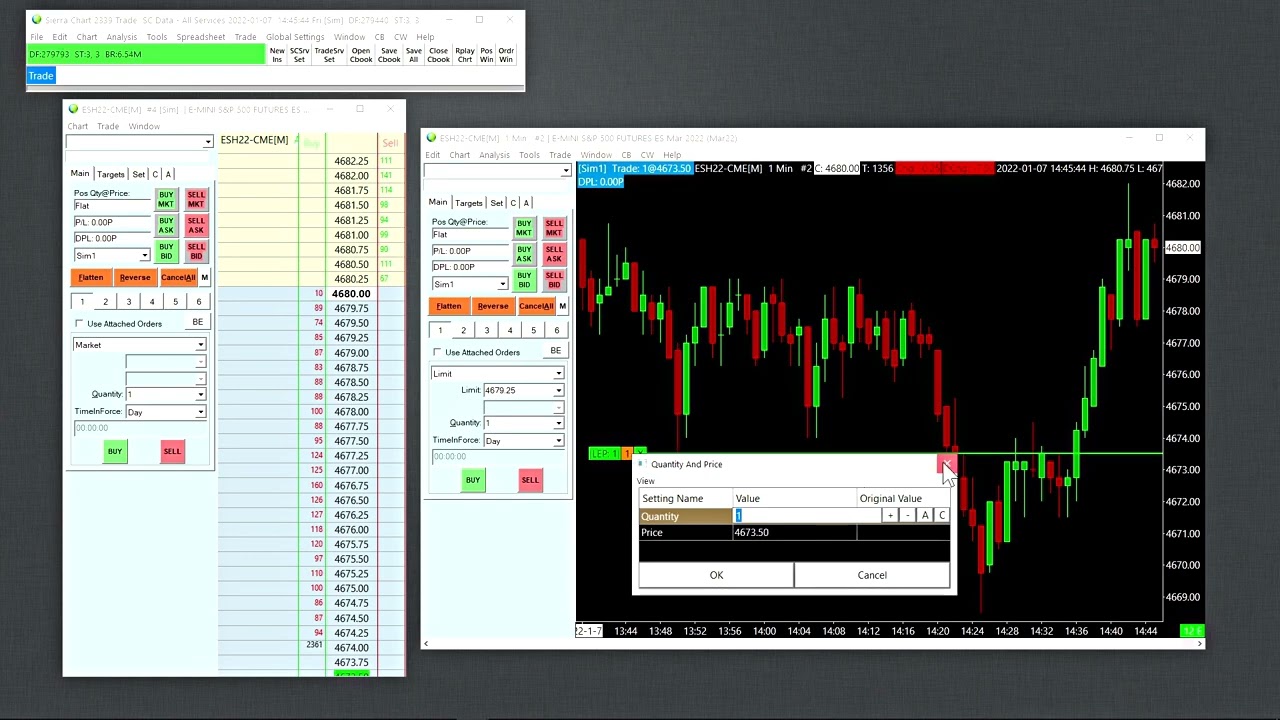Viewport: 1280px width, 720px height.
Task: Click the Price value field 4673.50
Action: 794,533
